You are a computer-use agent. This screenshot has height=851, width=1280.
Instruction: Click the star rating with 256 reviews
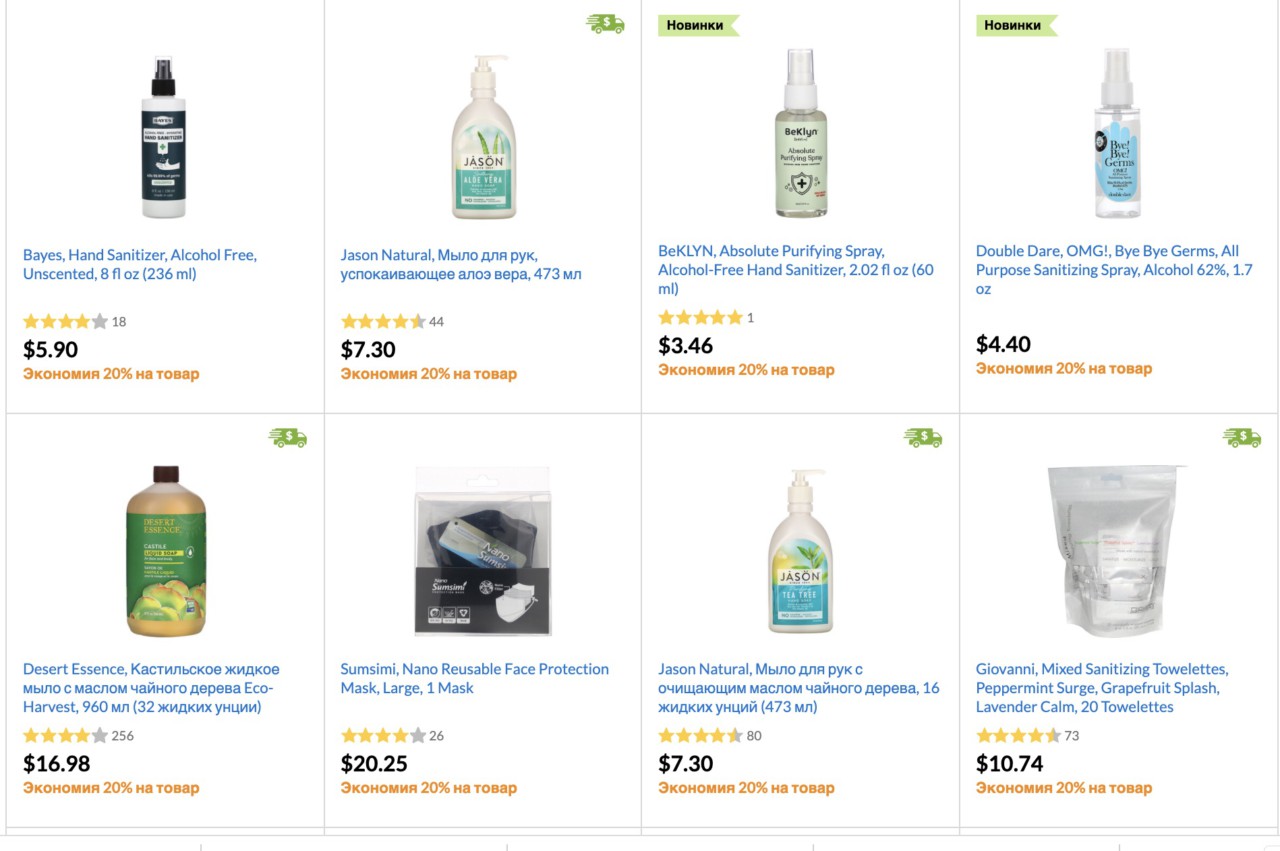click(x=65, y=736)
